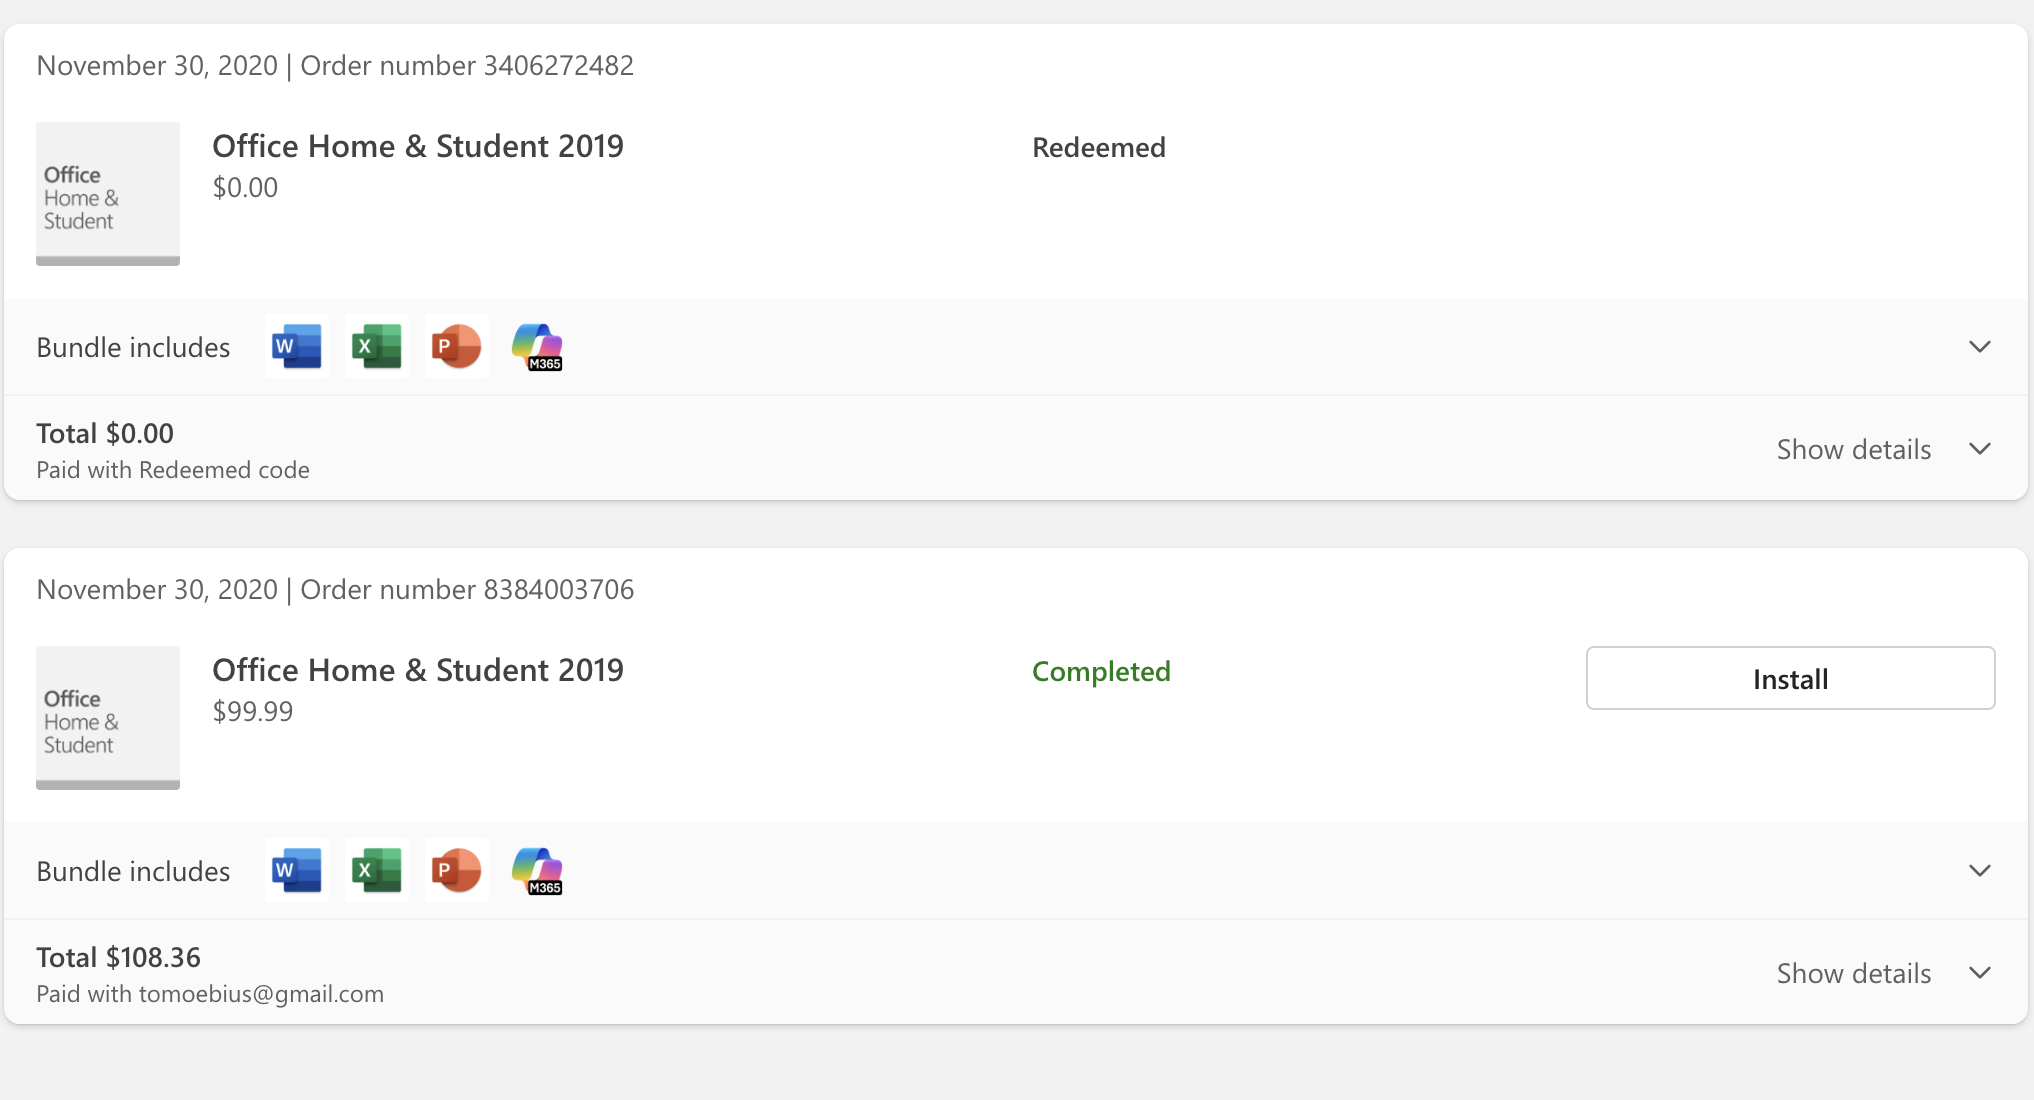
Task: Show details for the $0.00 redeemed order
Action: click(x=1854, y=449)
